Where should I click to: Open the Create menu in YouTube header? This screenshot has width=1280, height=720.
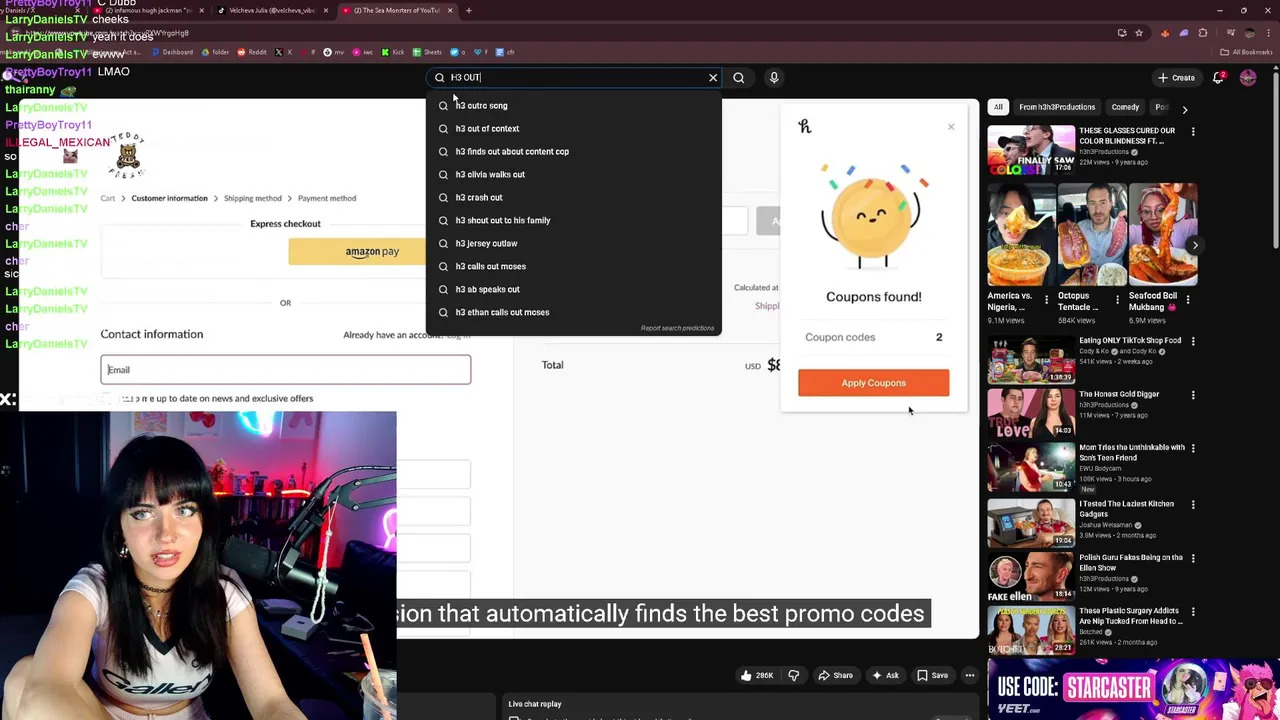click(x=1176, y=77)
